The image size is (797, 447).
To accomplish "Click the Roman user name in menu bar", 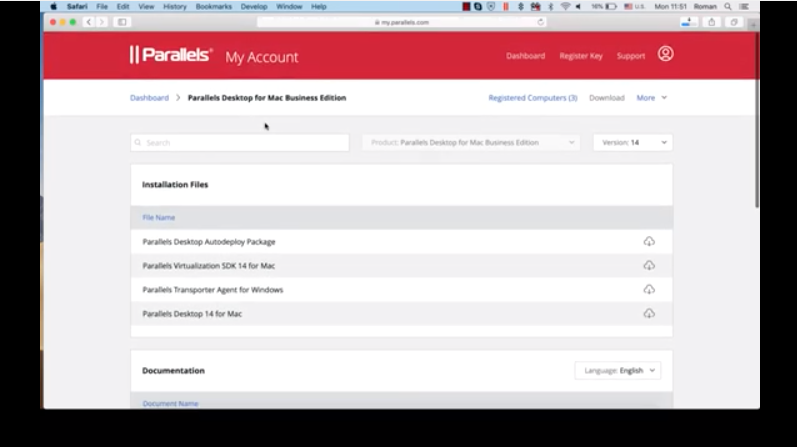I will (x=705, y=7).
